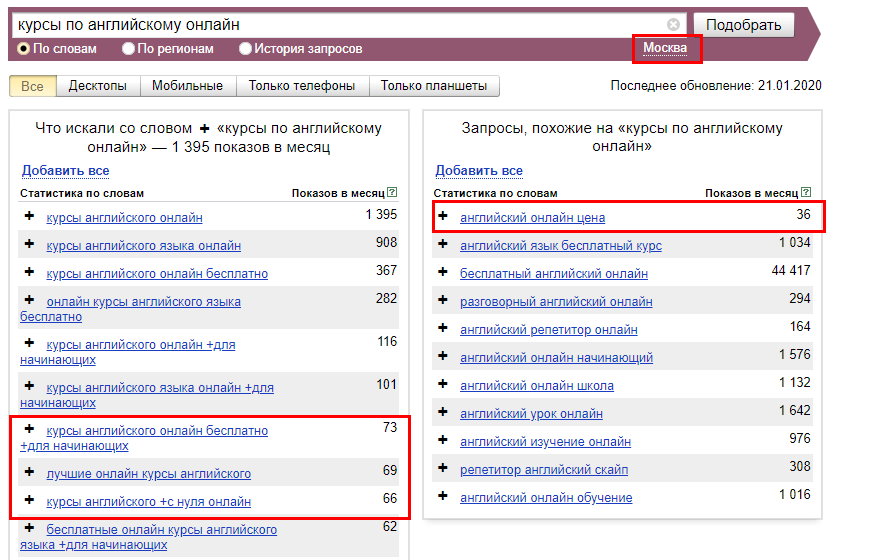Viewport: 874px width, 560px height.
Task: Switch to 'Только планшеты' tab
Action: (x=434, y=86)
